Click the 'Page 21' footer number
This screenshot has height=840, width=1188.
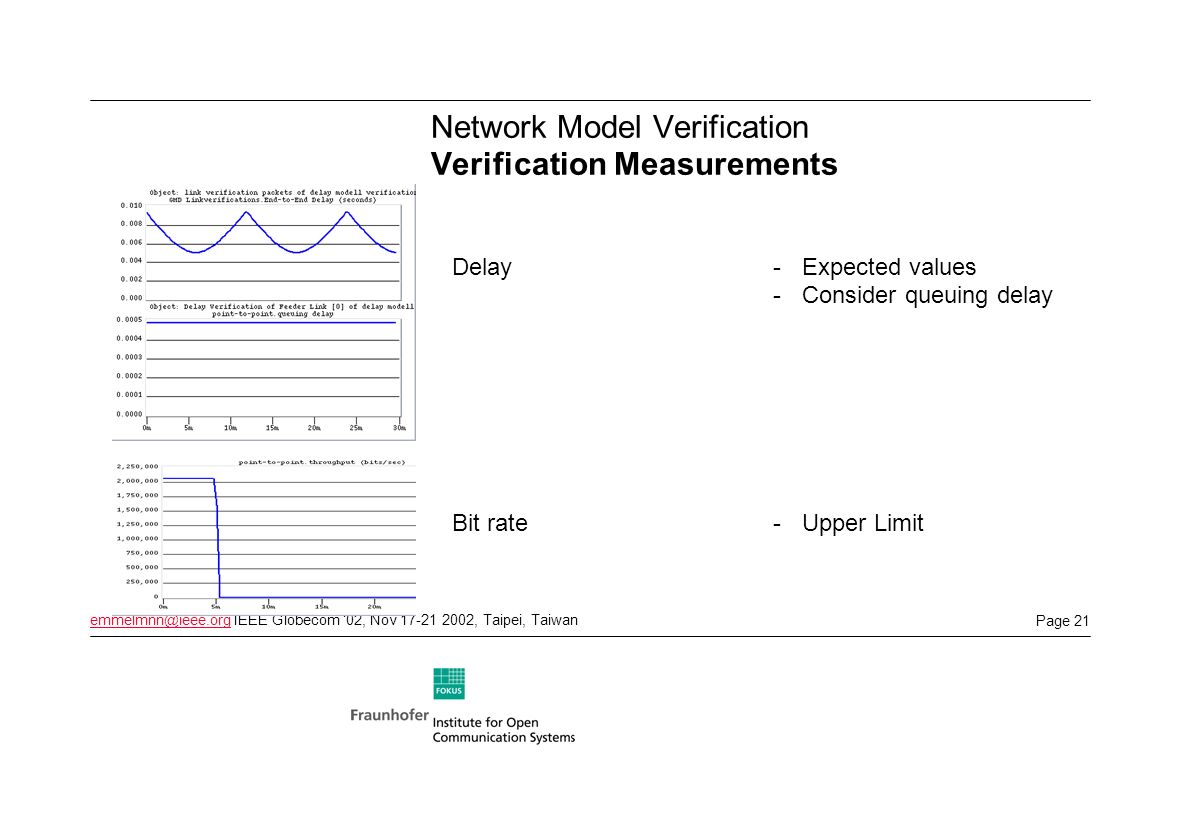coord(1062,621)
